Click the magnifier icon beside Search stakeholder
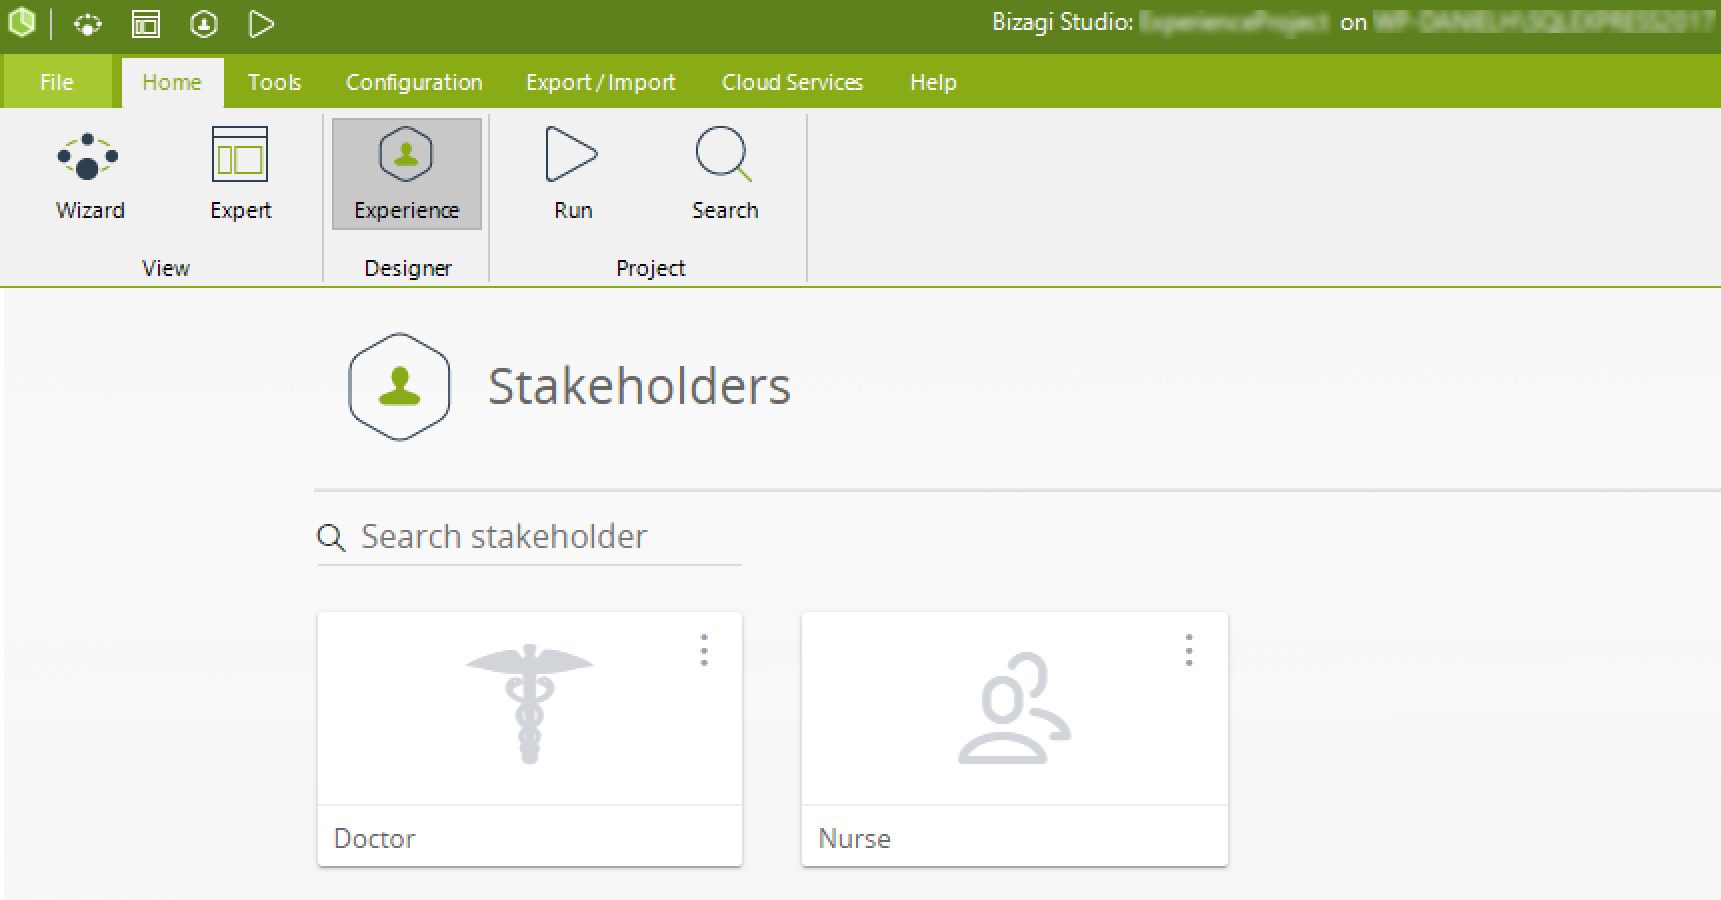Viewport: 1721px width, 900px height. point(331,538)
